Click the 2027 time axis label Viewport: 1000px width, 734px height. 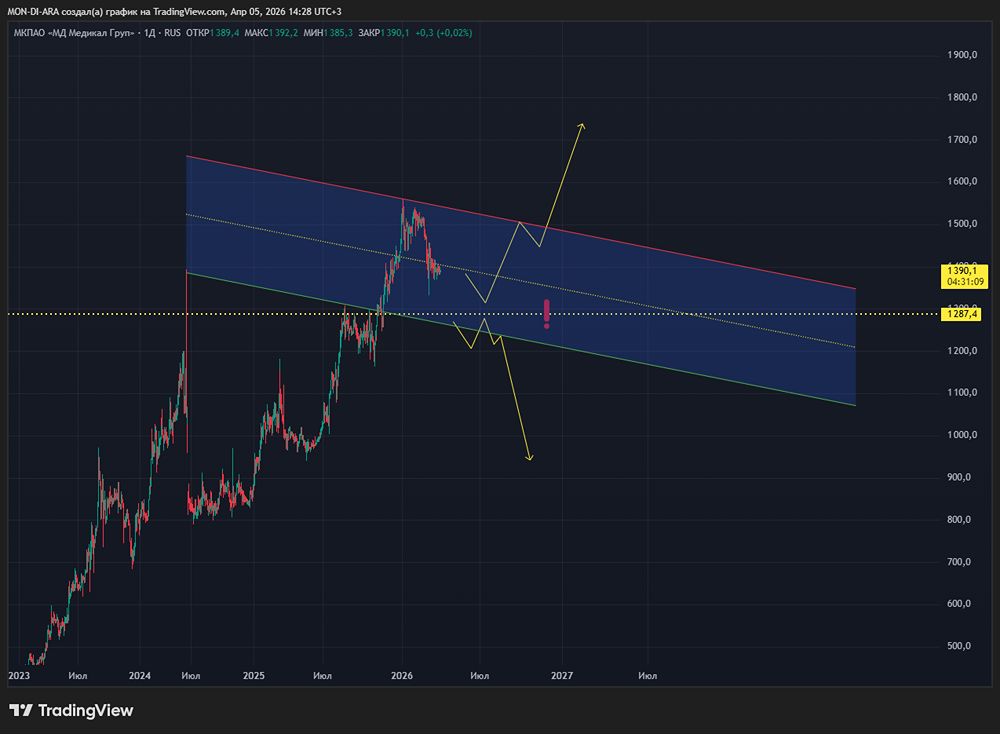pyautogui.click(x=562, y=675)
